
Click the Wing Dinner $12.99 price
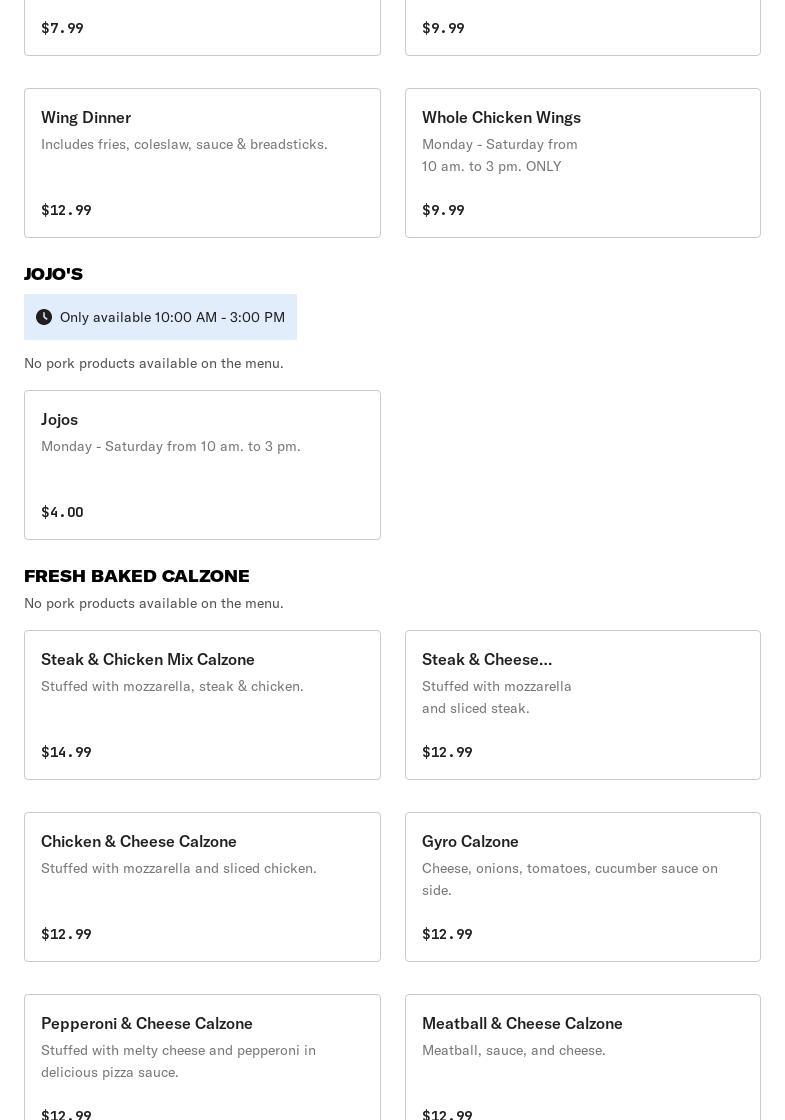(x=66, y=210)
